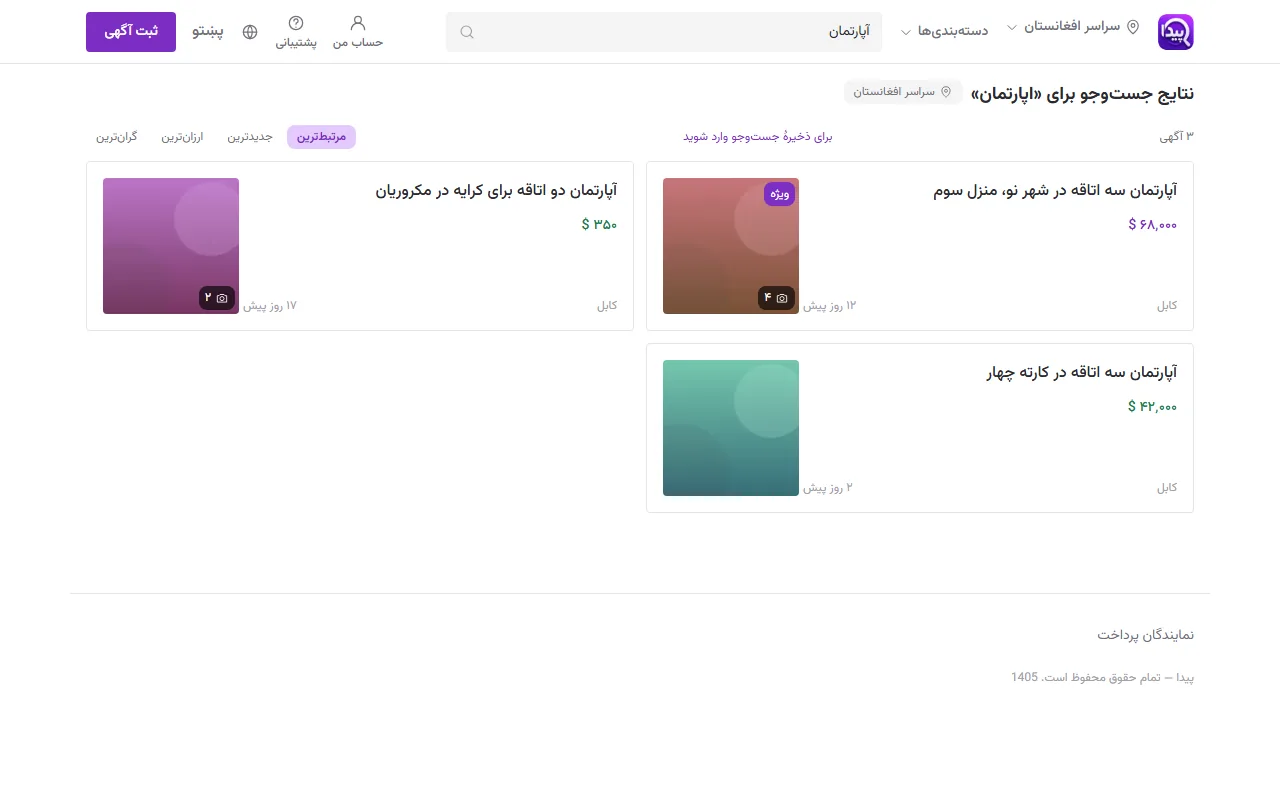
Task: Open the language globe icon
Action: coord(250,32)
